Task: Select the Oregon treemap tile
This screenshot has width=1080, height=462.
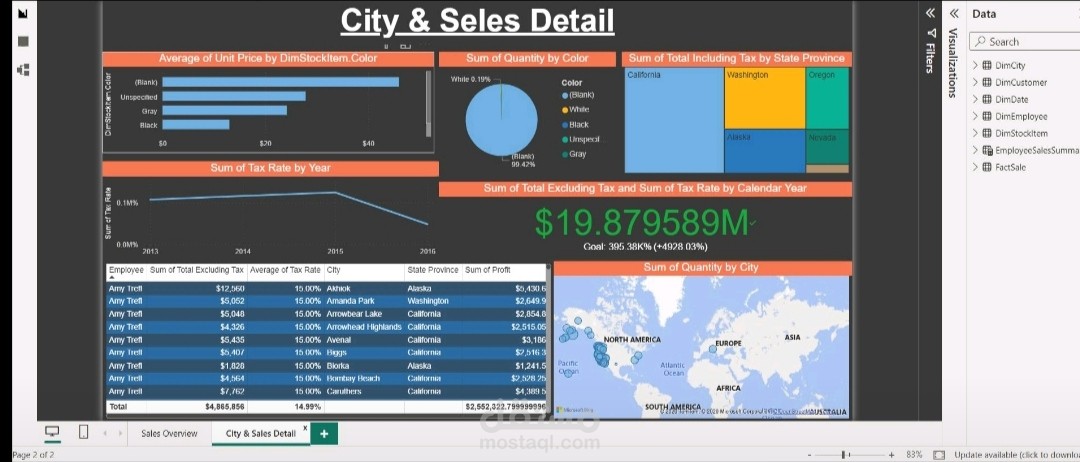Action: (x=827, y=98)
